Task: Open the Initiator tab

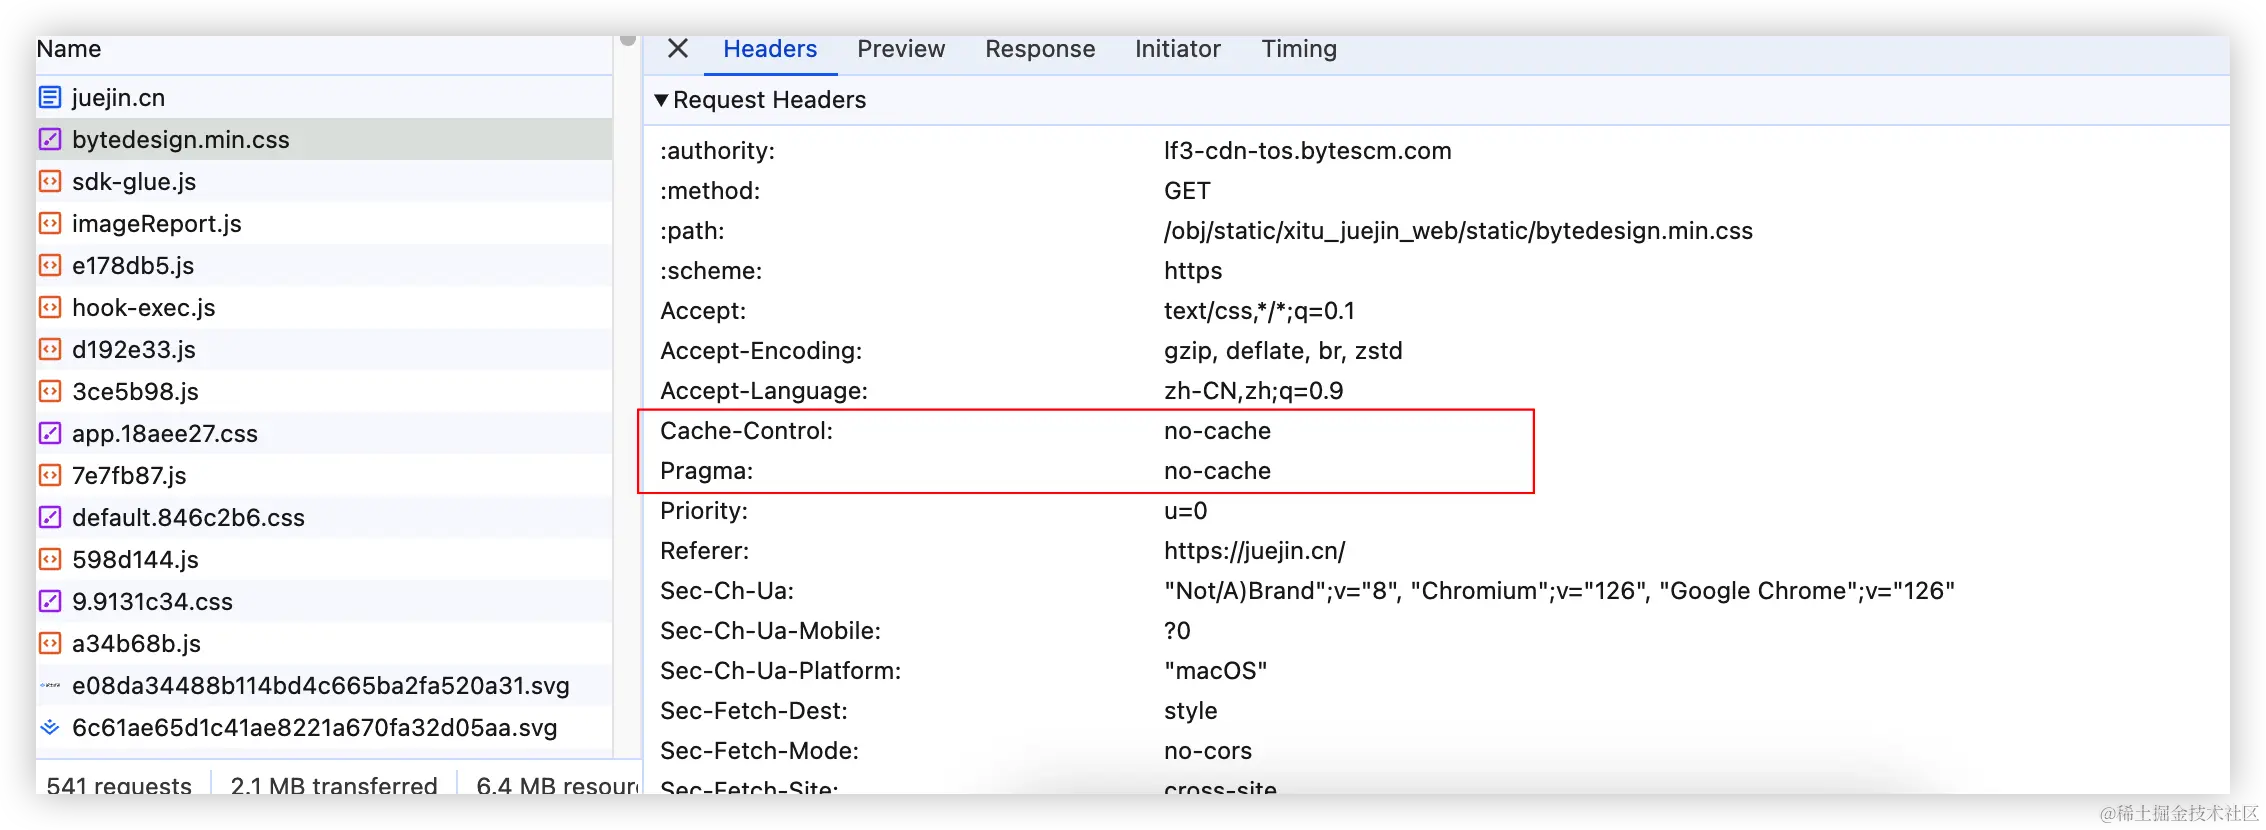Action: tap(1178, 49)
